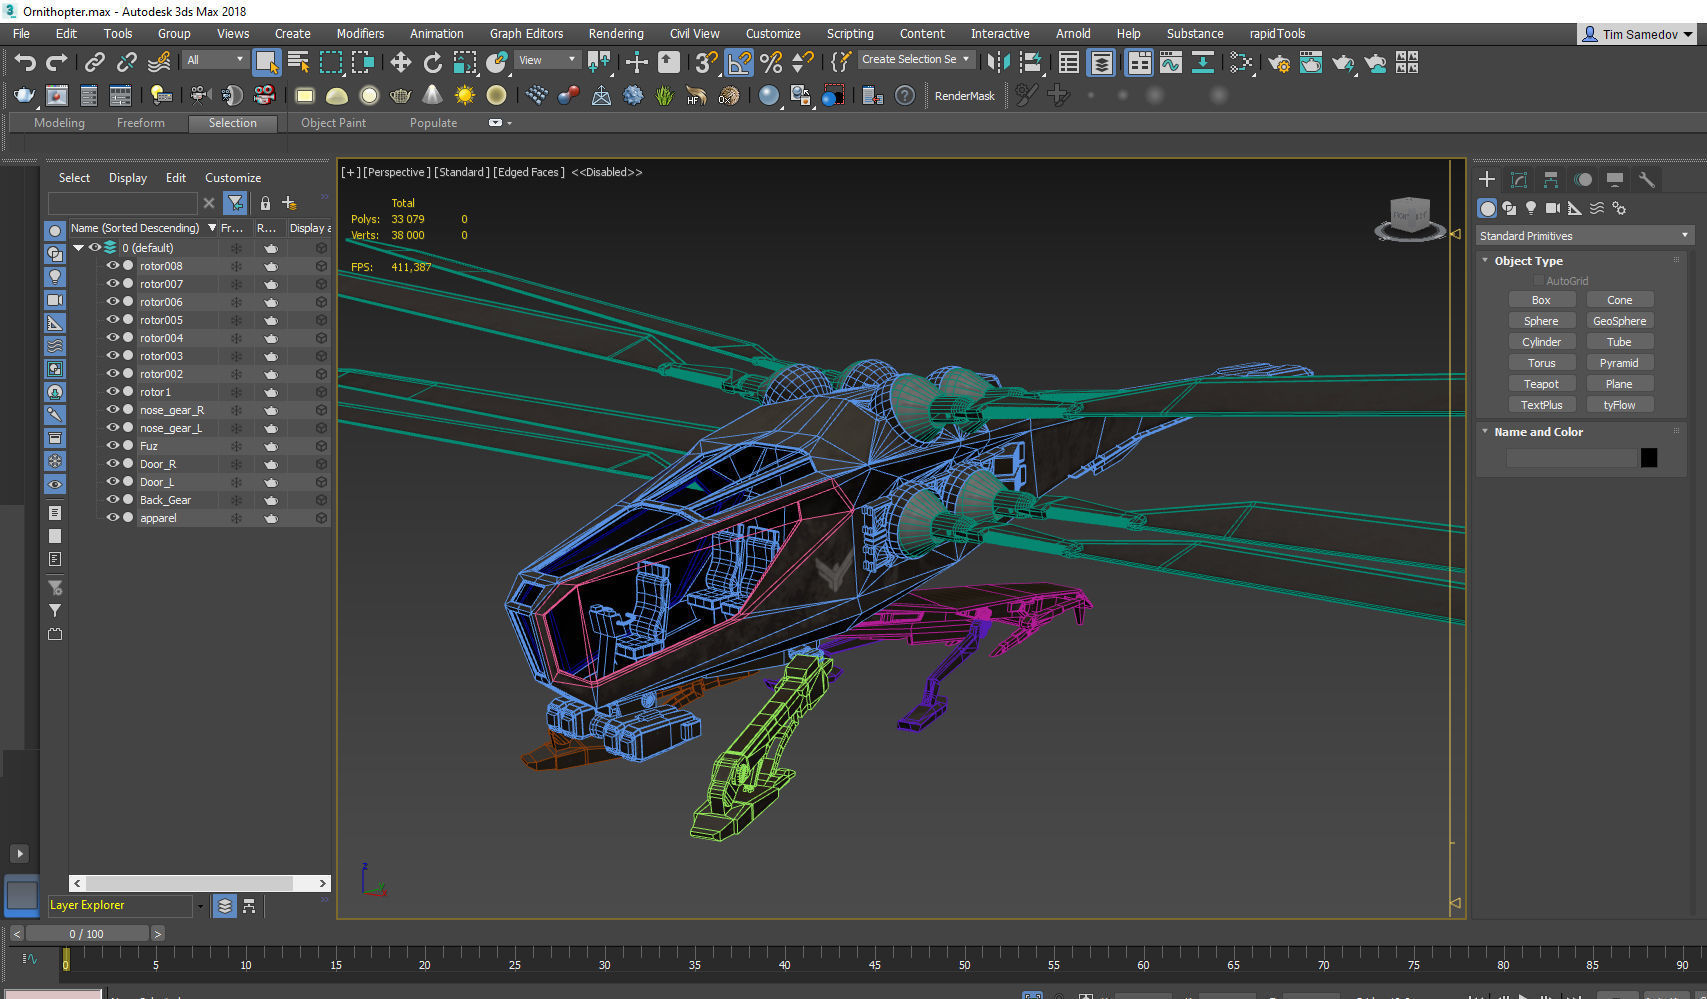This screenshot has width=1707, height=999.
Task: Open the Layer Explorer selector dropdown arrow
Action: tap(200, 906)
